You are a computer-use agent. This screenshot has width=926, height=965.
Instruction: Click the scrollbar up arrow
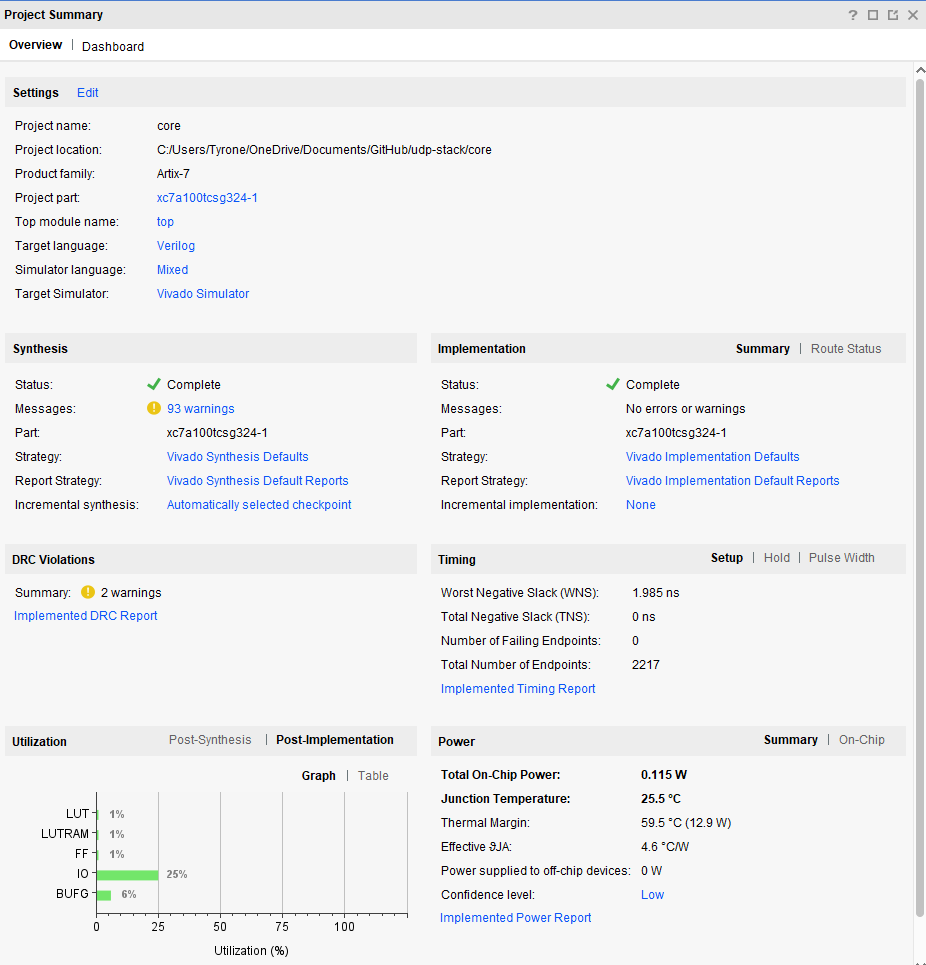[x=920, y=70]
